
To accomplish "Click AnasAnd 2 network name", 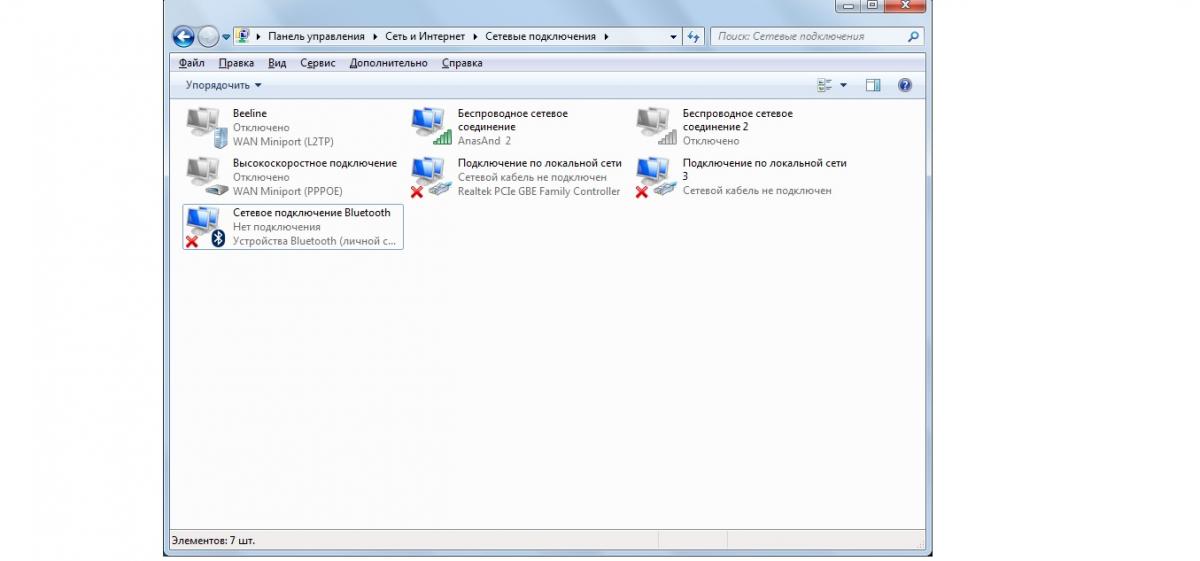I will point(484,141).
